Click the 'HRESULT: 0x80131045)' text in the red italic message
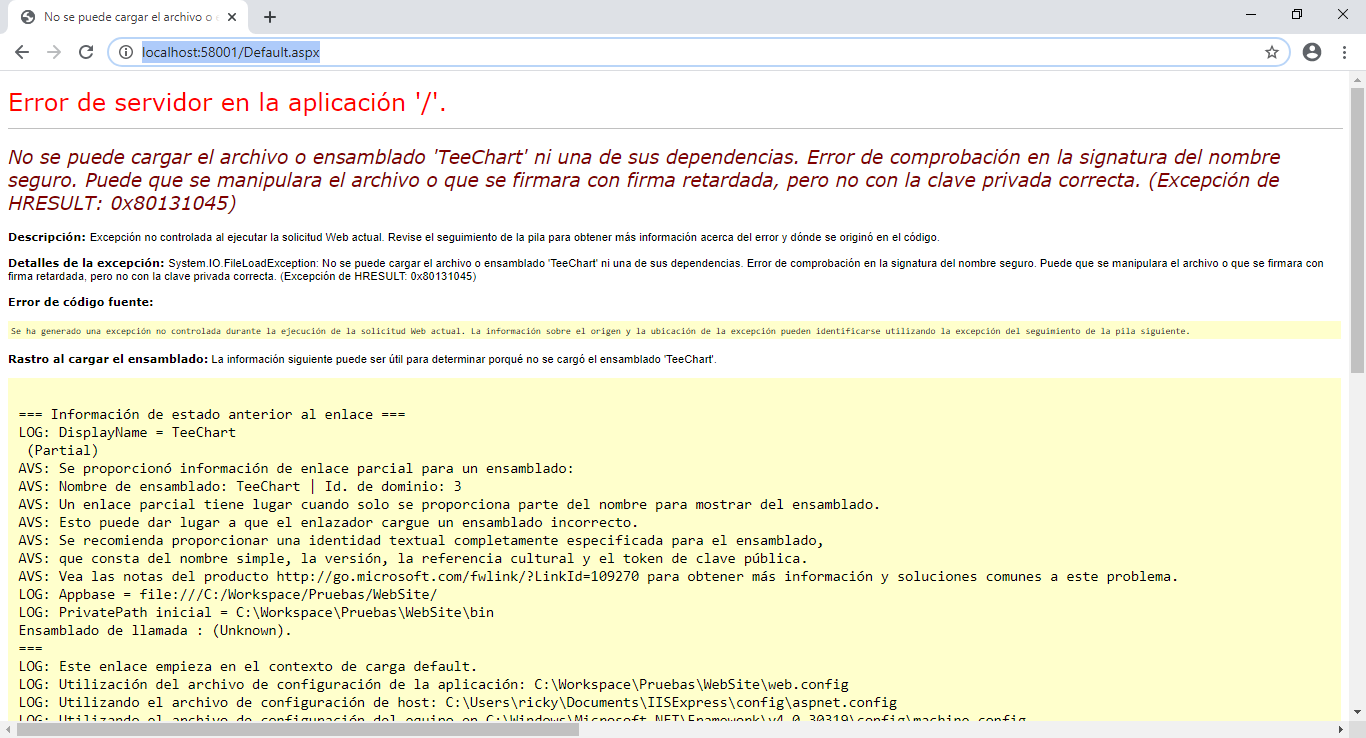 tap(122, 203)
